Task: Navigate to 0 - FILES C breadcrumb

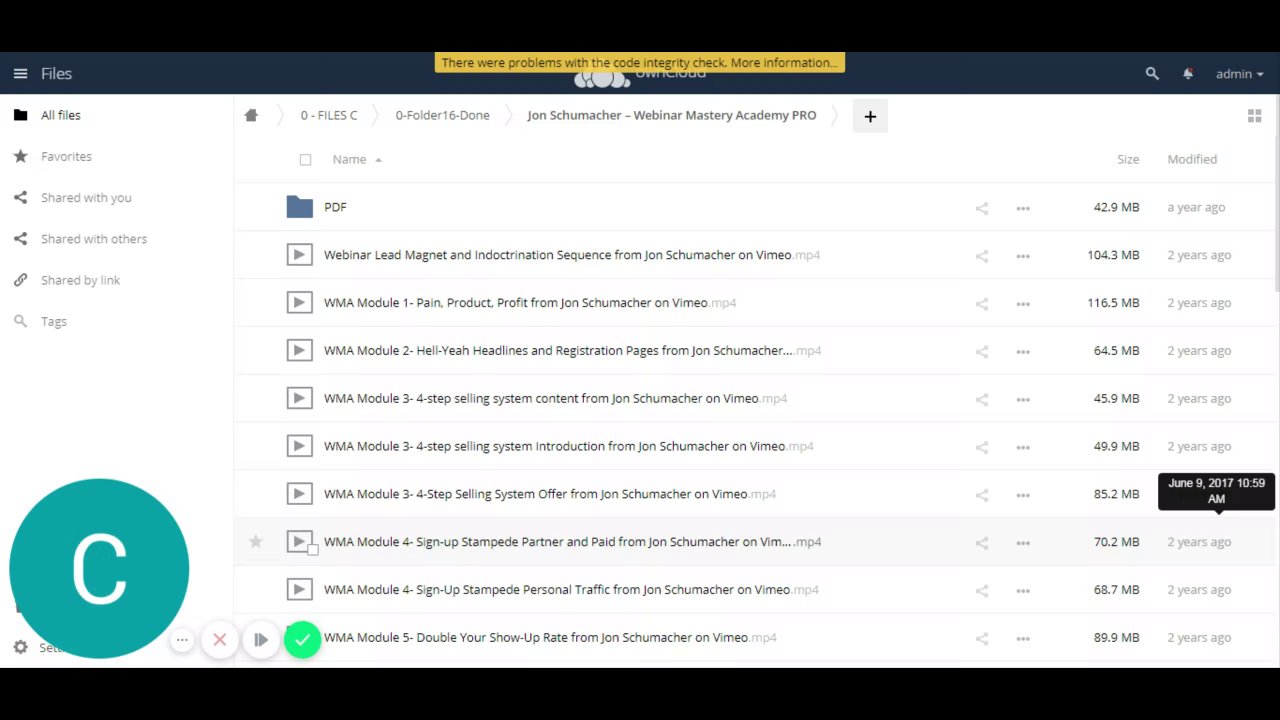Action: [x=329, y=115]
